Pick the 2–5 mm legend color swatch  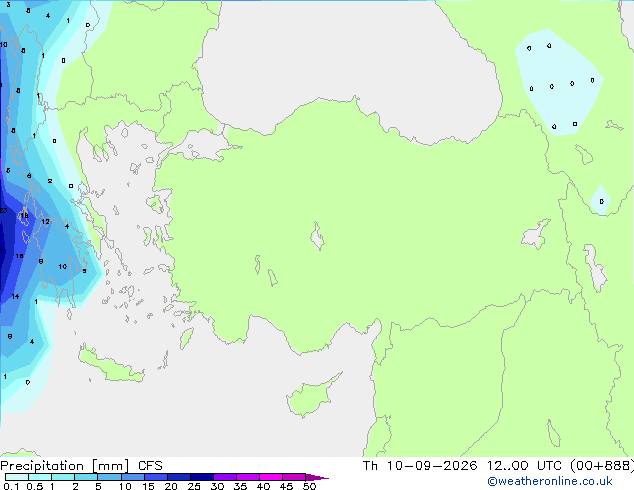86,477
